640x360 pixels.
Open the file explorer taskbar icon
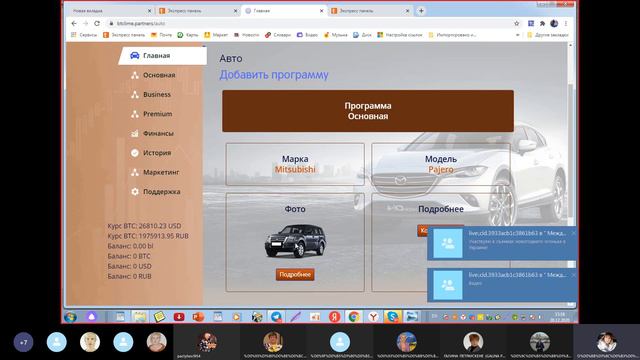tap(140, 317)
